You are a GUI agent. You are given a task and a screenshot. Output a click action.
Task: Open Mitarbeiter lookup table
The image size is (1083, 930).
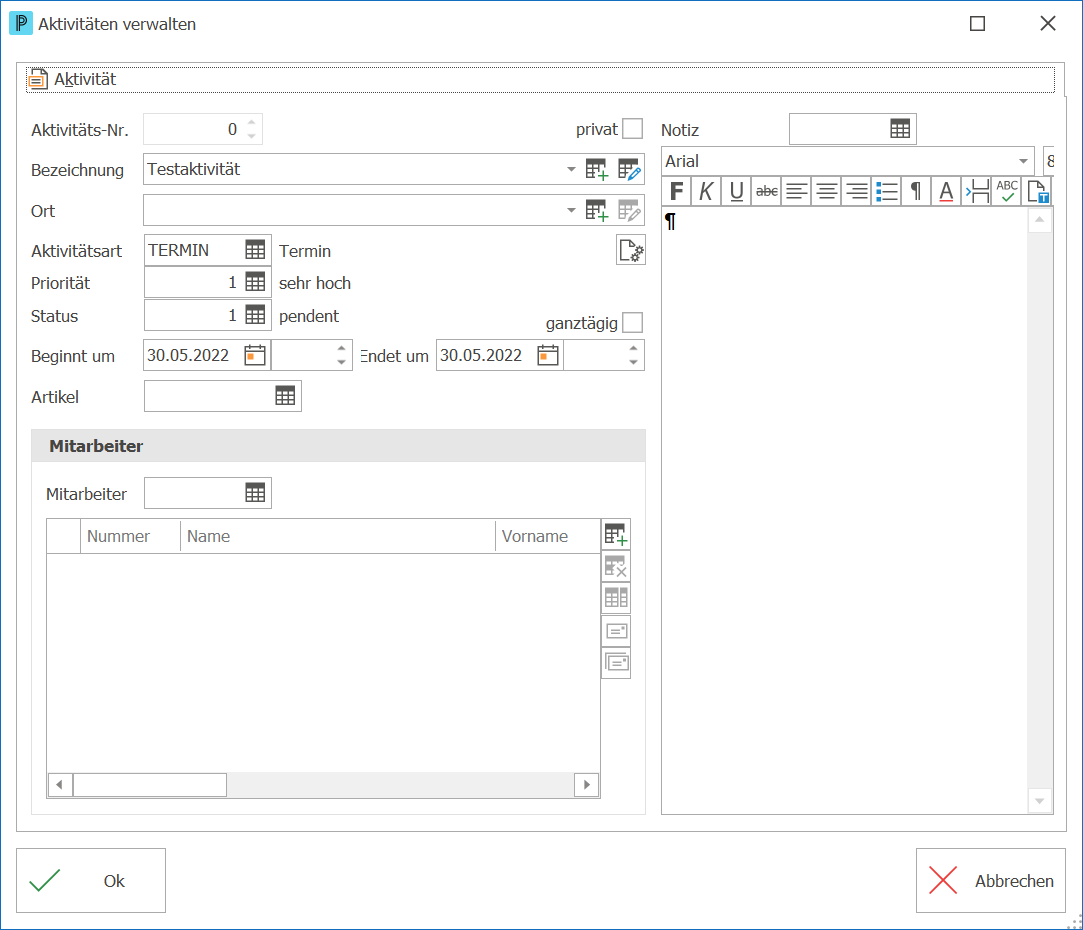click(x=255, y=493)
